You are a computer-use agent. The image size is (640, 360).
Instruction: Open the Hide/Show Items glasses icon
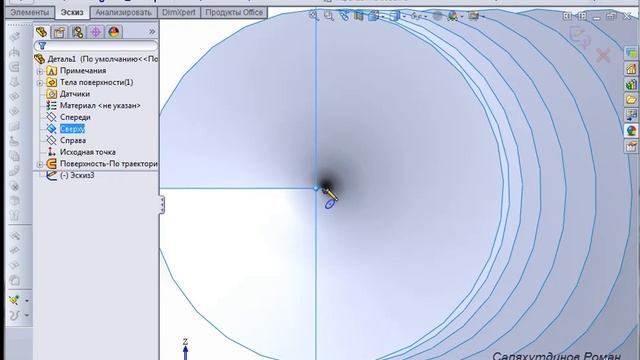416,16
